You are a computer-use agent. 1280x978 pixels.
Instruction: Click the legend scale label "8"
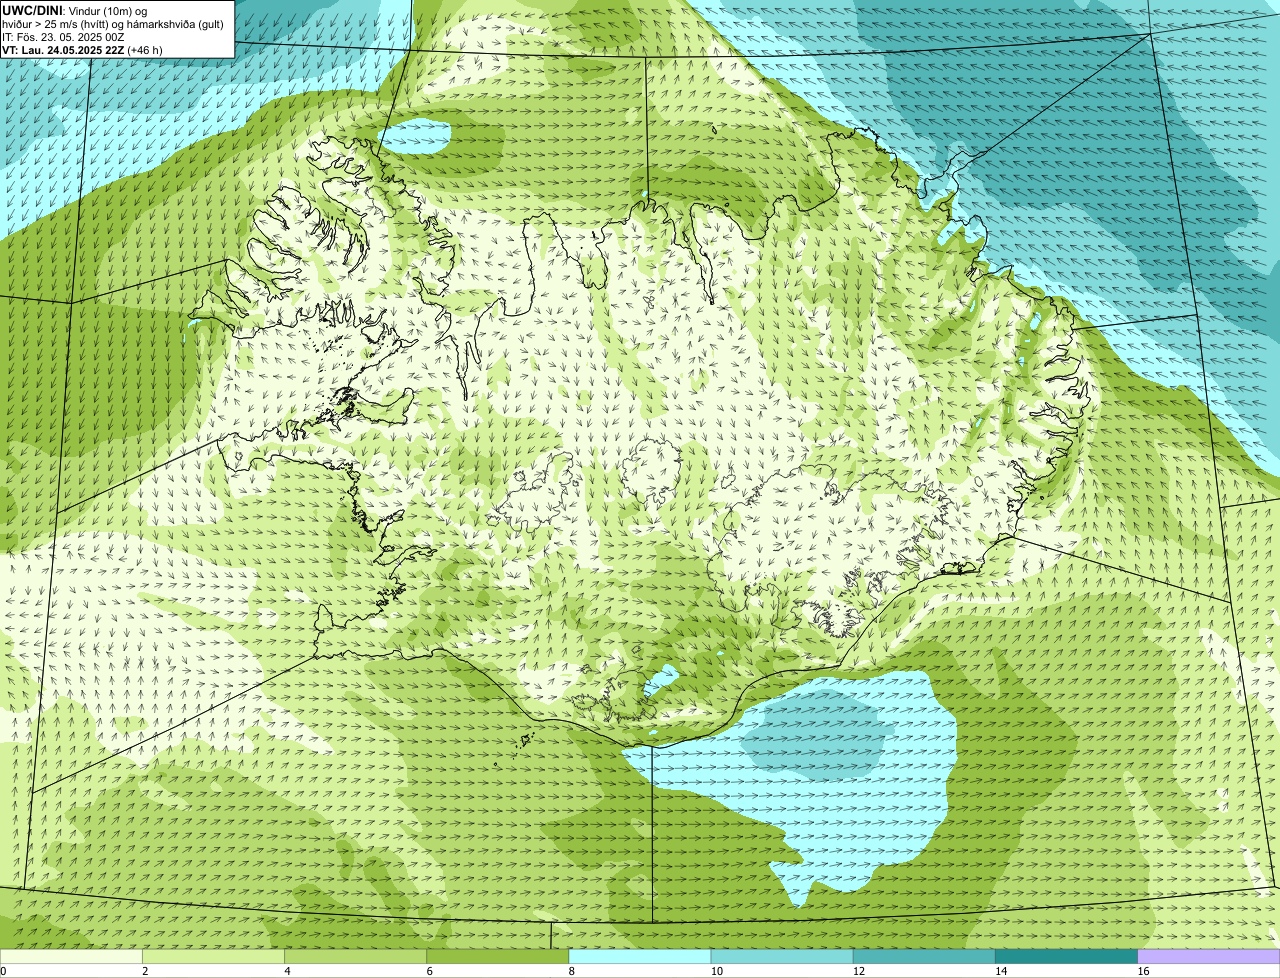[571, 971]
